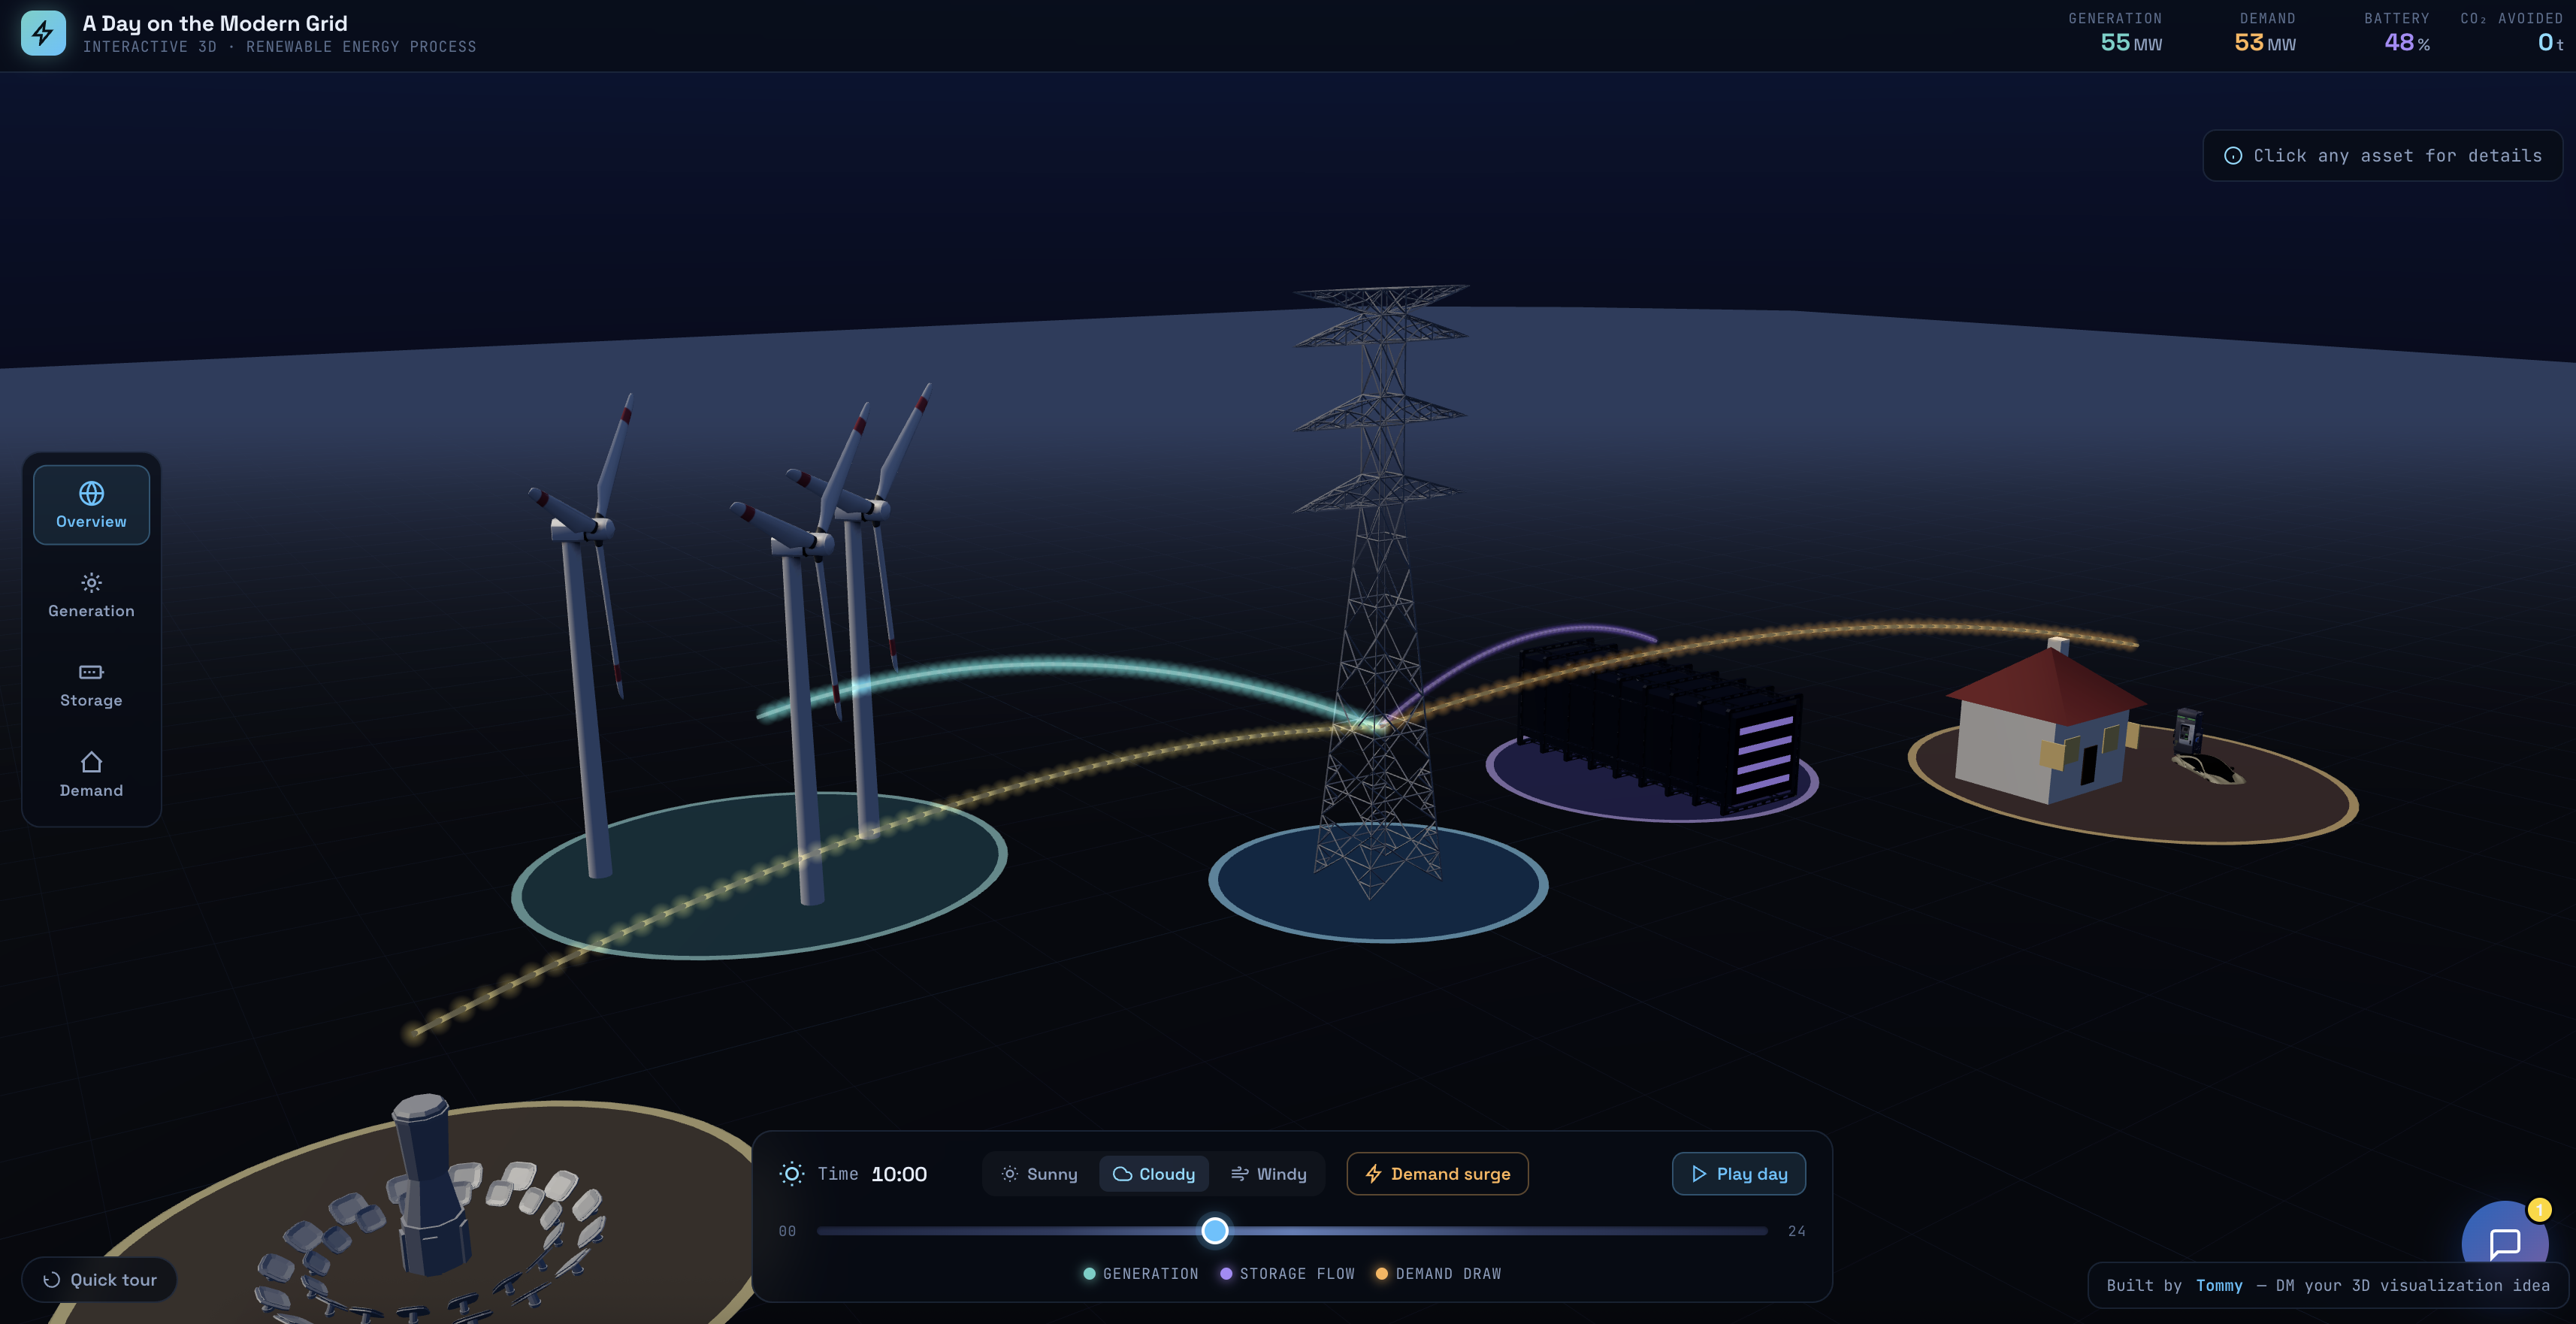Click the EV charger next to the house

click(2189, 732)
